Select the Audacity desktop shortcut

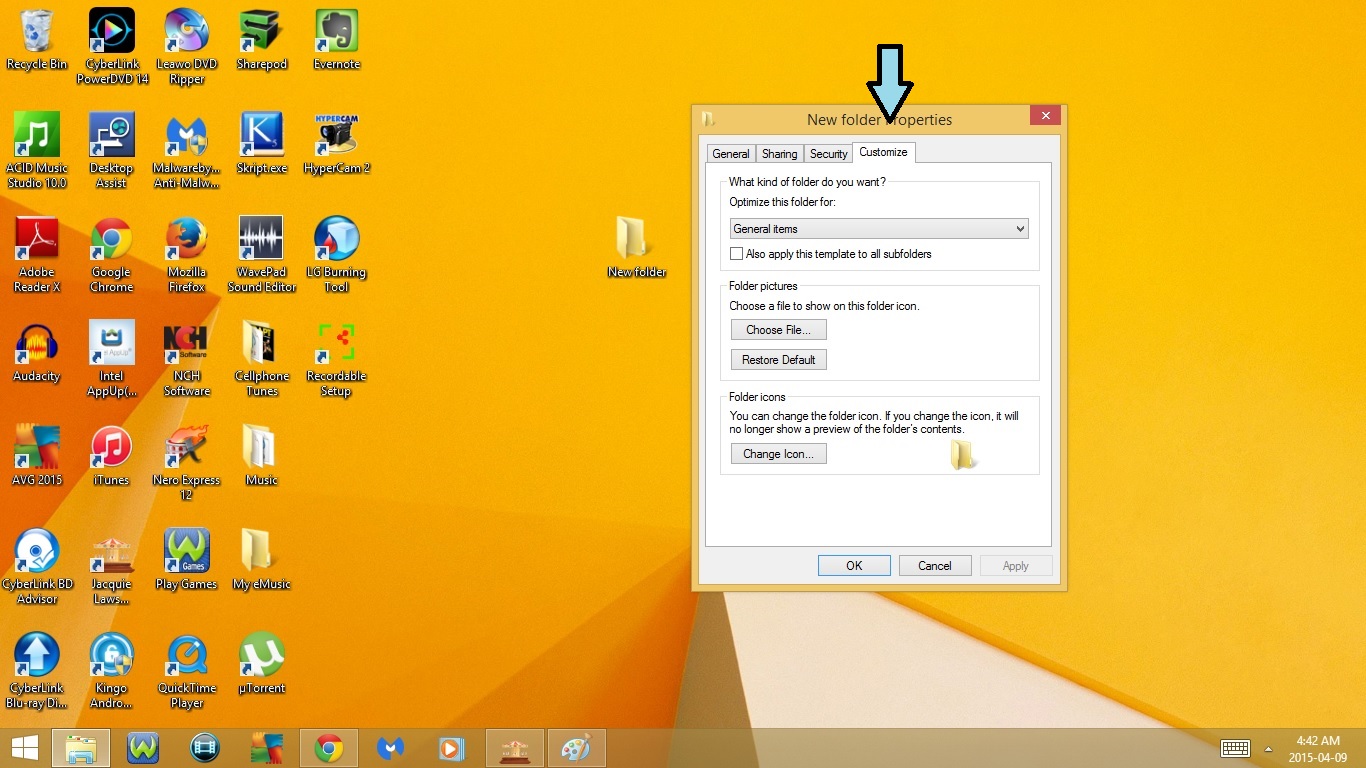[x=37, y=351]
